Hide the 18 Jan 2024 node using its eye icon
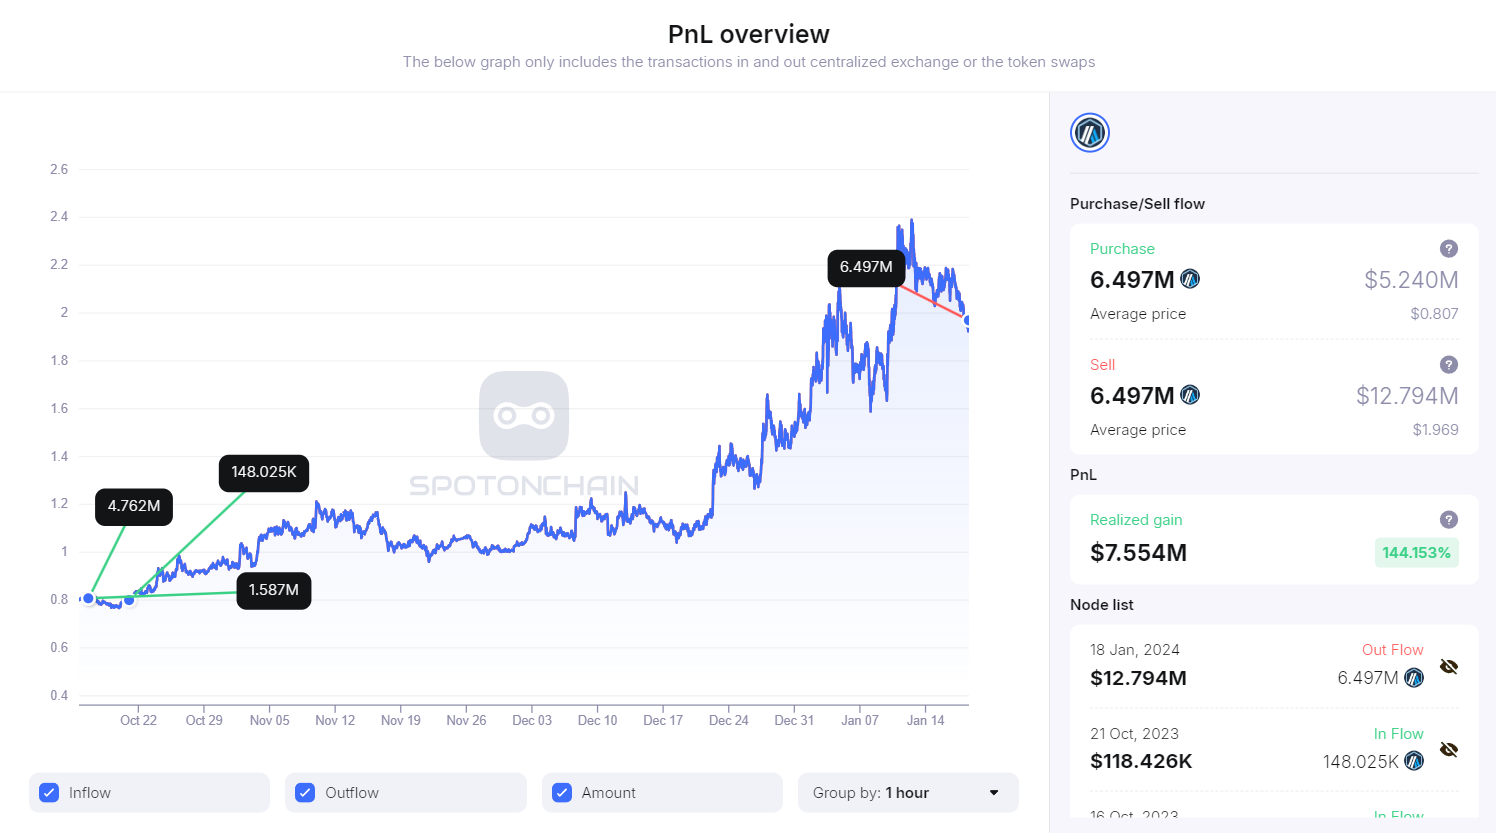Viewport: 1496px width, 833px height. click(x=1449, y=666)
